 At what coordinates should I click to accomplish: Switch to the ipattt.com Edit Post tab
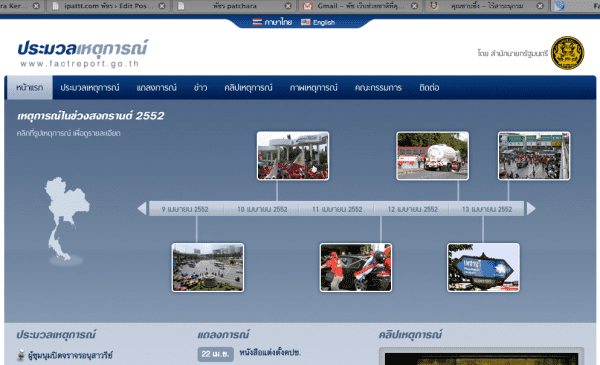tap(109, 6)
